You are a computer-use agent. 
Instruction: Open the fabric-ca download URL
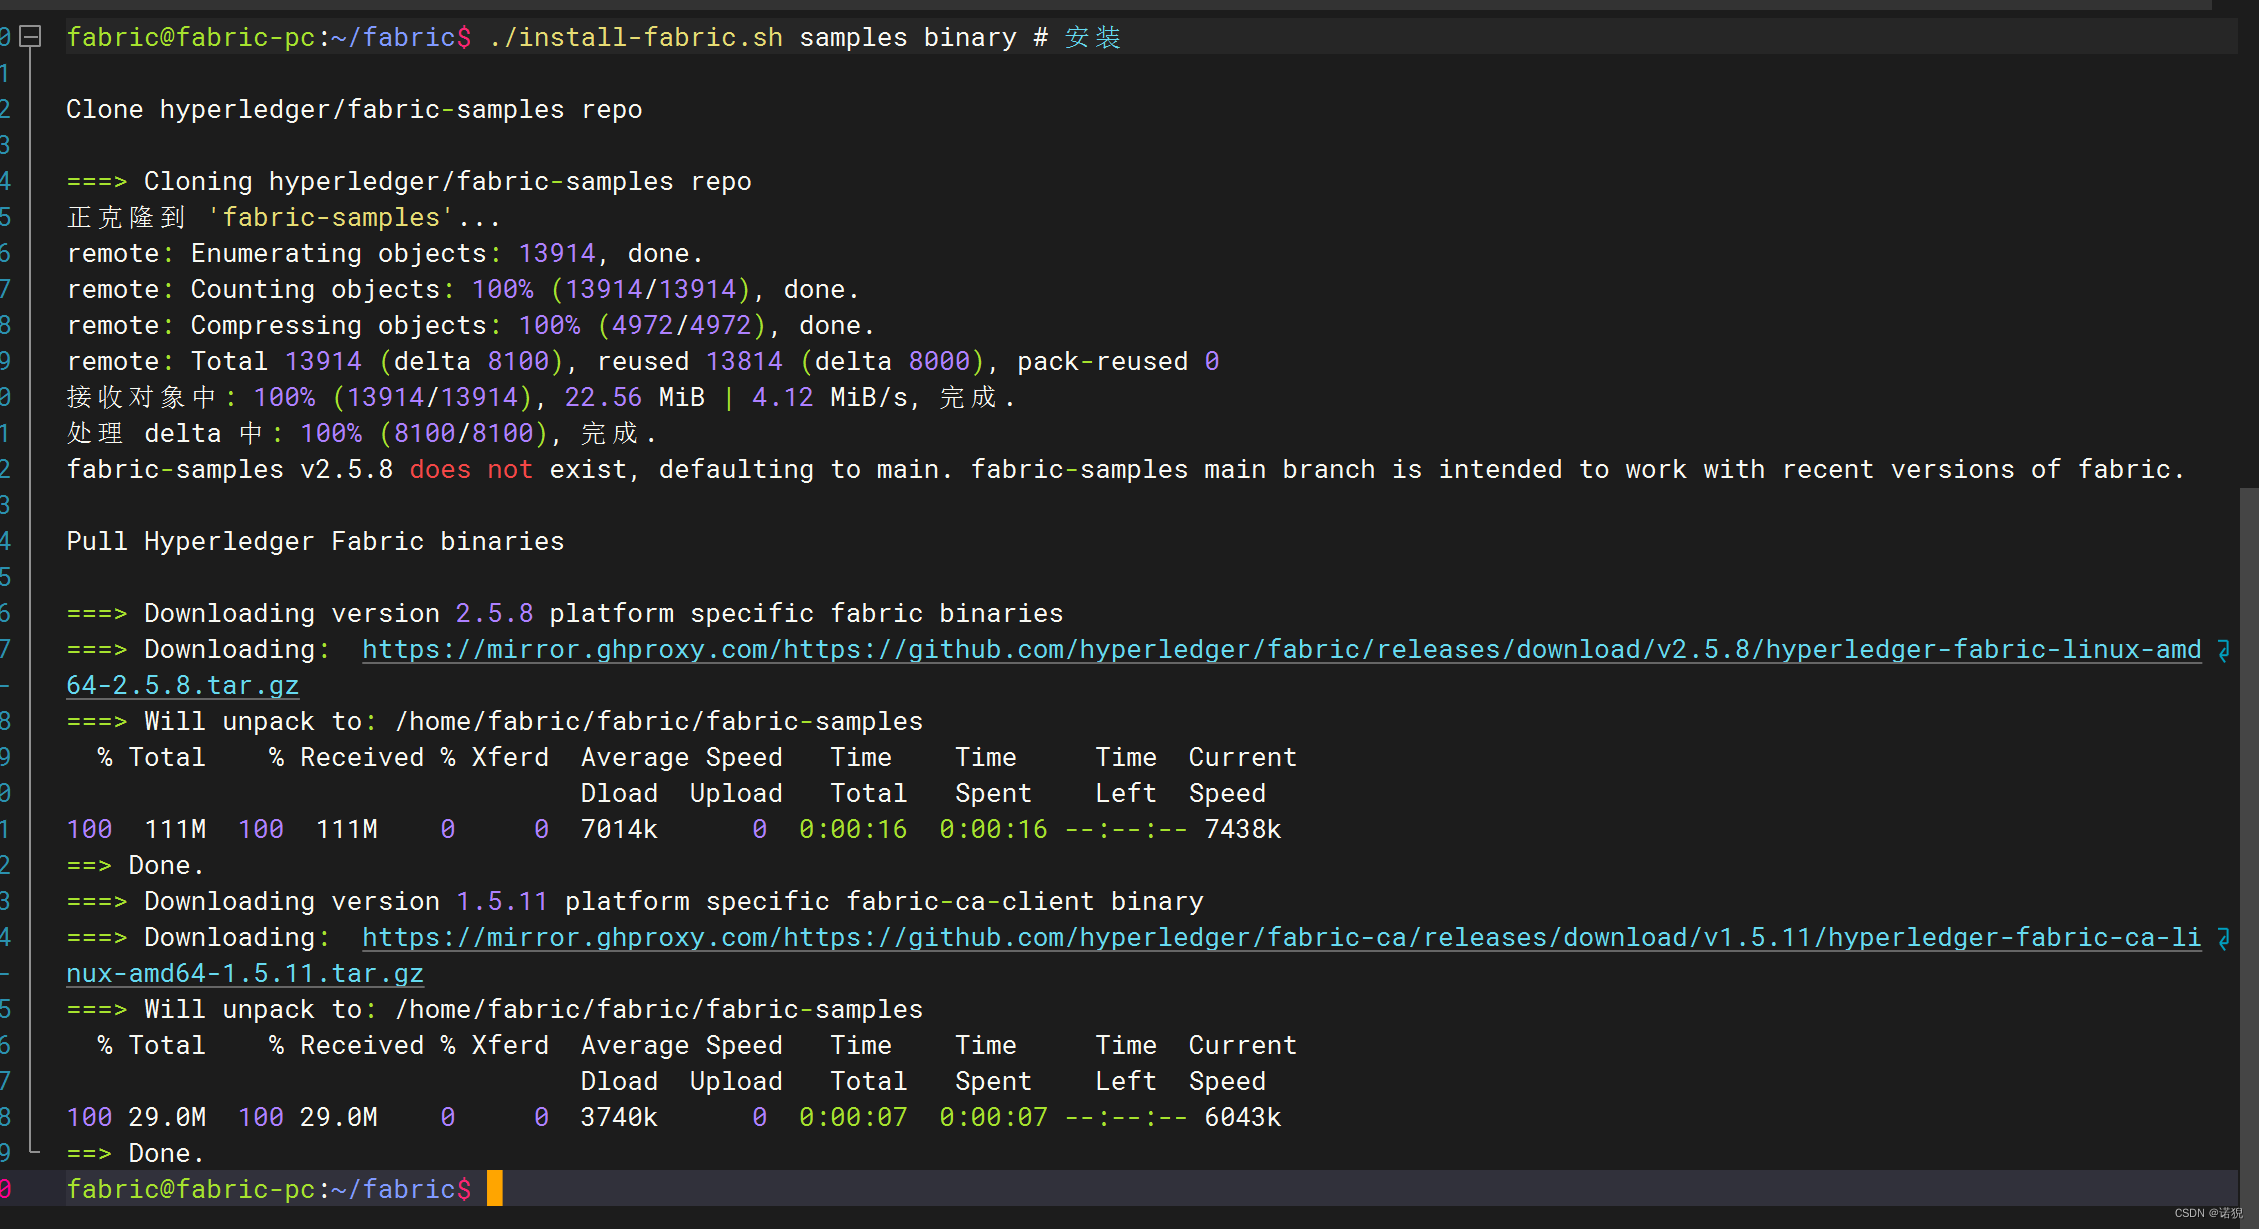point(1280,938)
